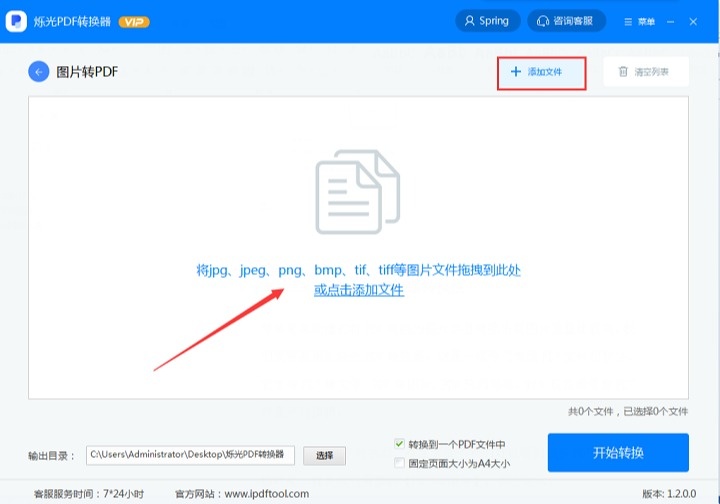Open the official website www.ipdftool.com
Screen dimensions: 720x504
click(266, 494)
